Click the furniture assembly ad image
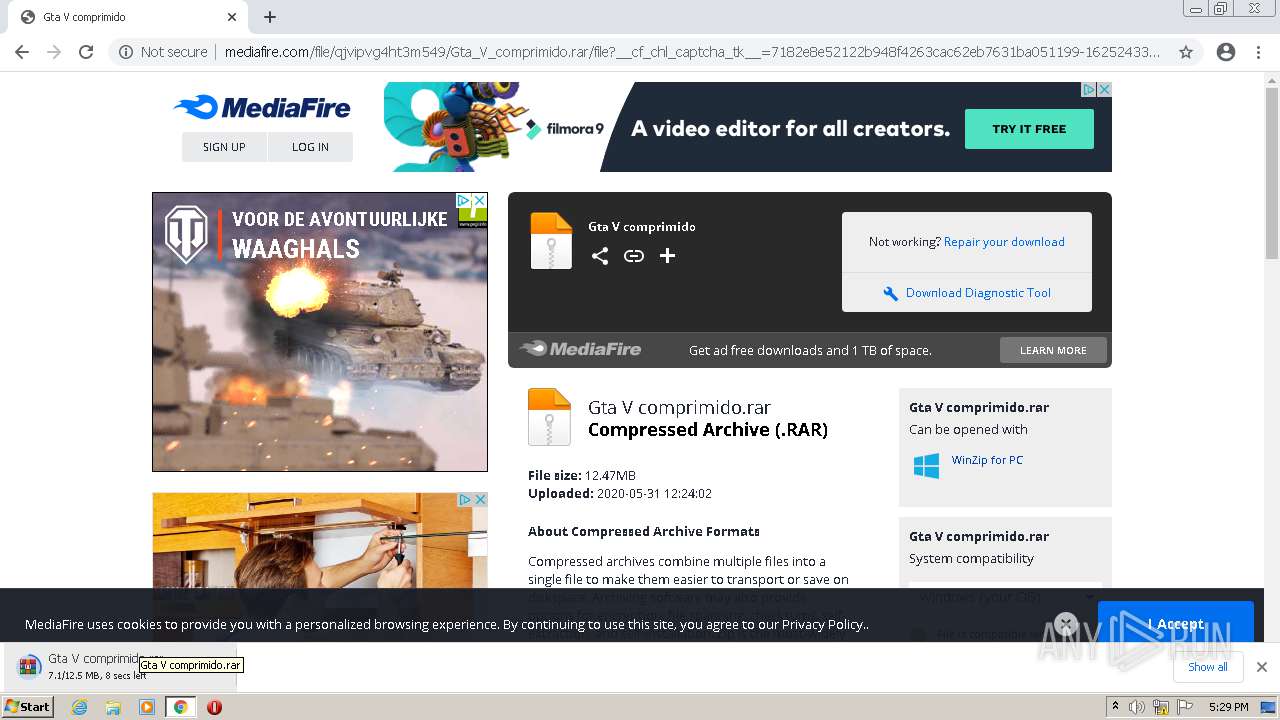This screenshot has height=720, width=1280. point(320,540)
